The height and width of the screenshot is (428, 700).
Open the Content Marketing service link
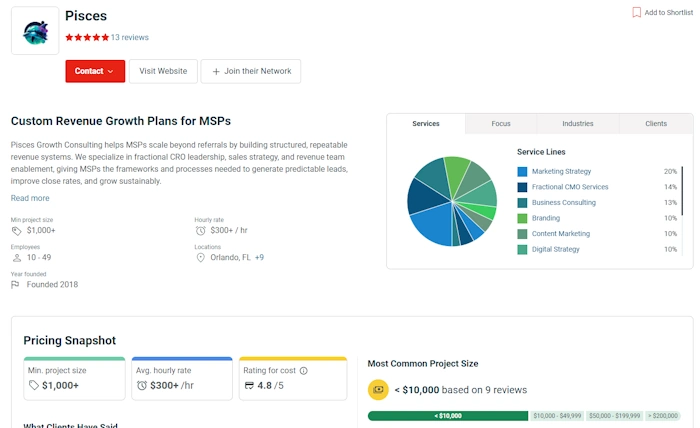coord(561,234)
